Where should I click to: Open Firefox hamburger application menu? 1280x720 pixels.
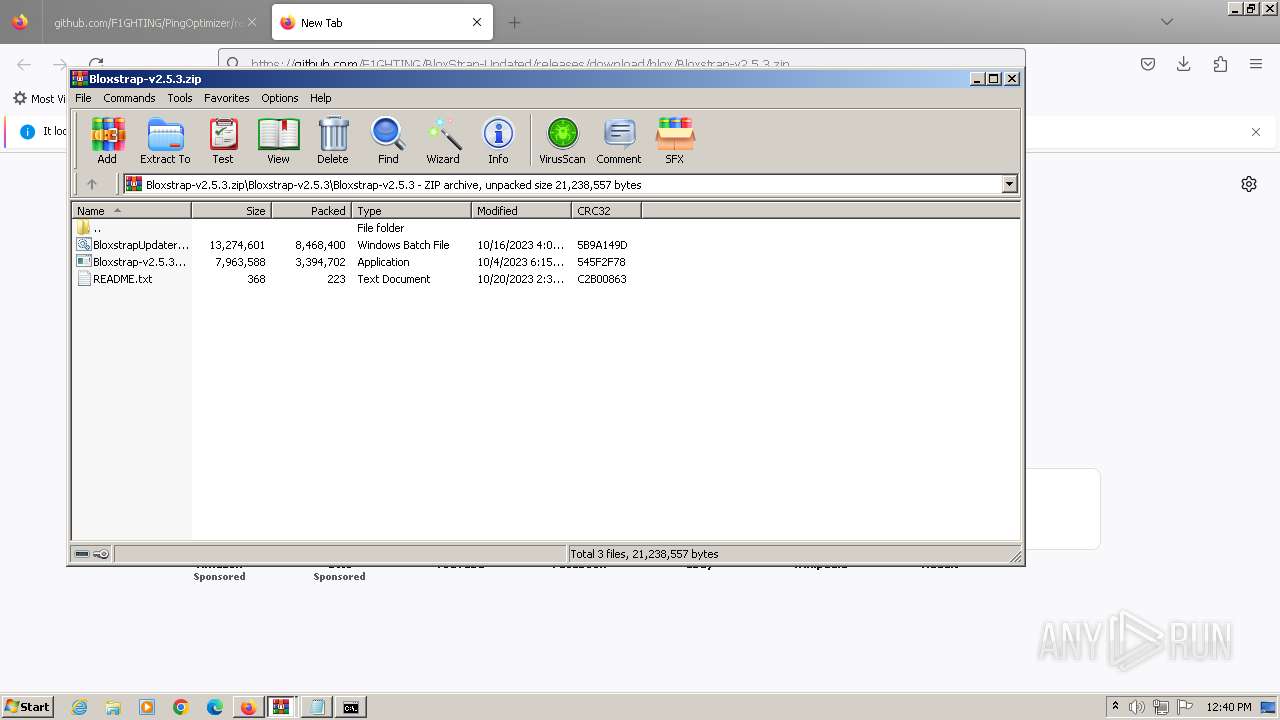(1256, 64)
